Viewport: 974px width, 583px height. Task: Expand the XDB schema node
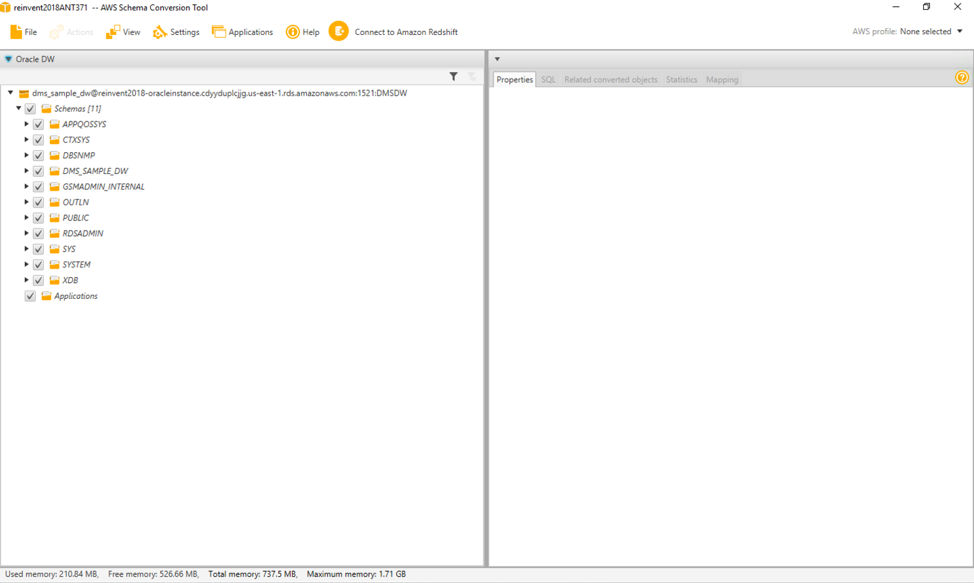click(27, 279)
